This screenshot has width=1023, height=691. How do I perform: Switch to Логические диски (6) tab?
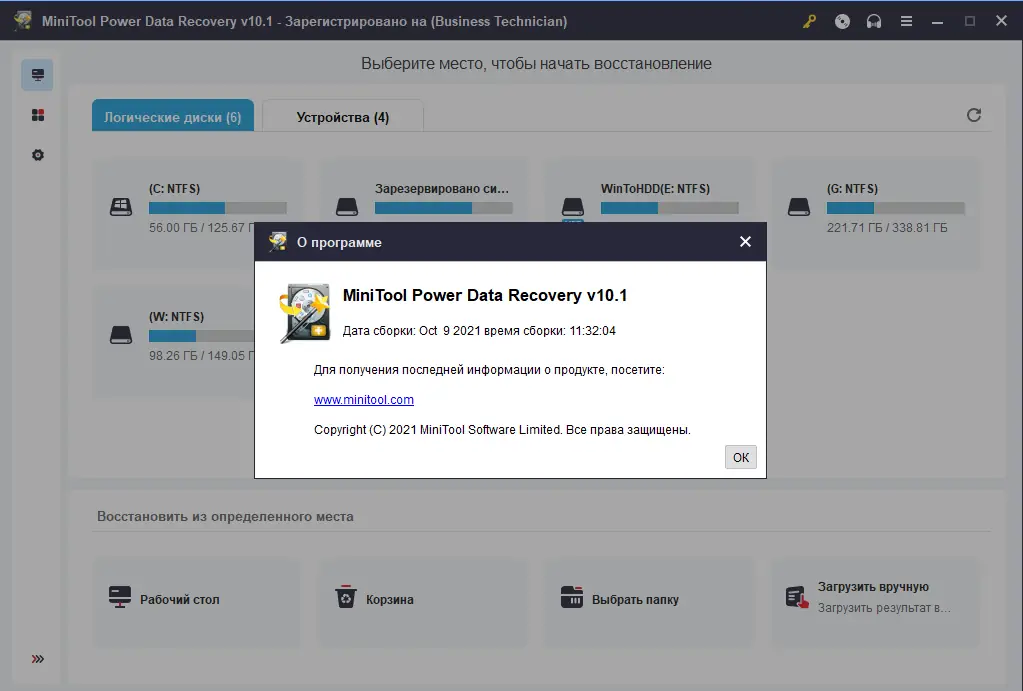click(x=173, y=115)
